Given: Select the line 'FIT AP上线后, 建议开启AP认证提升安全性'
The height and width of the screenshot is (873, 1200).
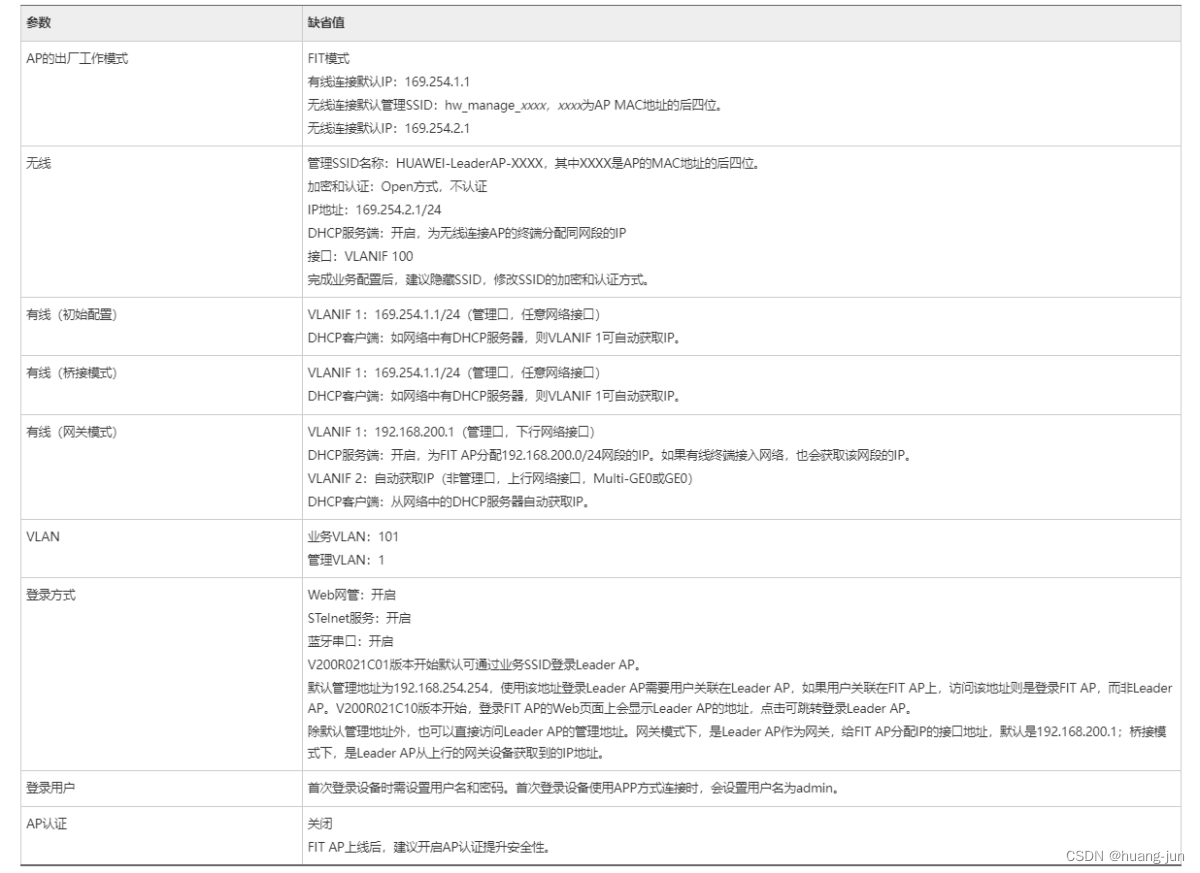Looking at the screenshot, I should 429,847.
